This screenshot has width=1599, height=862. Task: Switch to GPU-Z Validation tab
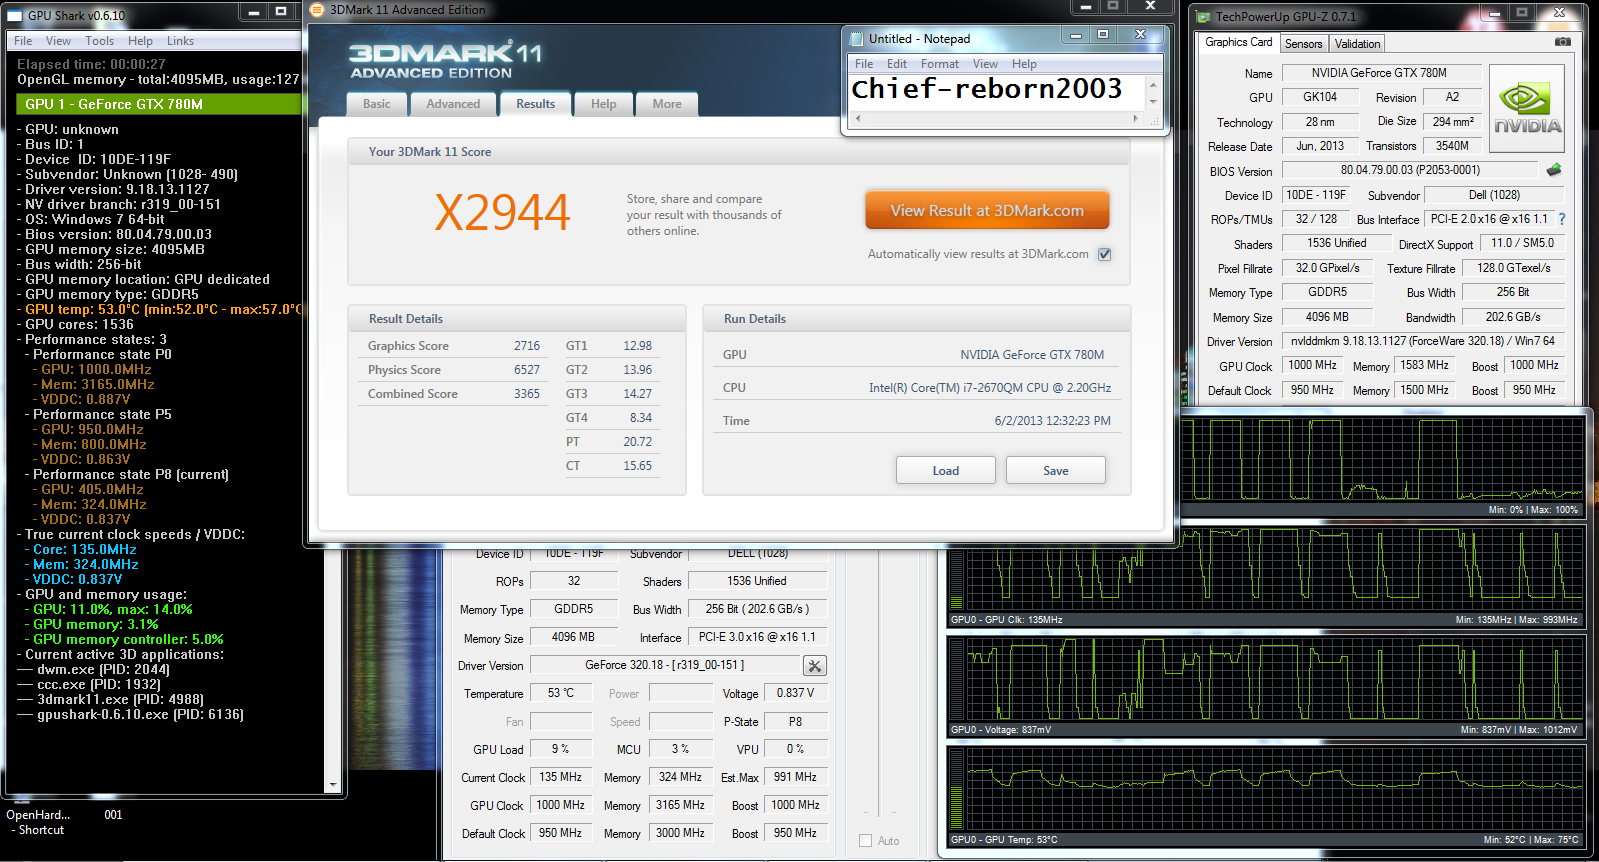point(1357,44)
